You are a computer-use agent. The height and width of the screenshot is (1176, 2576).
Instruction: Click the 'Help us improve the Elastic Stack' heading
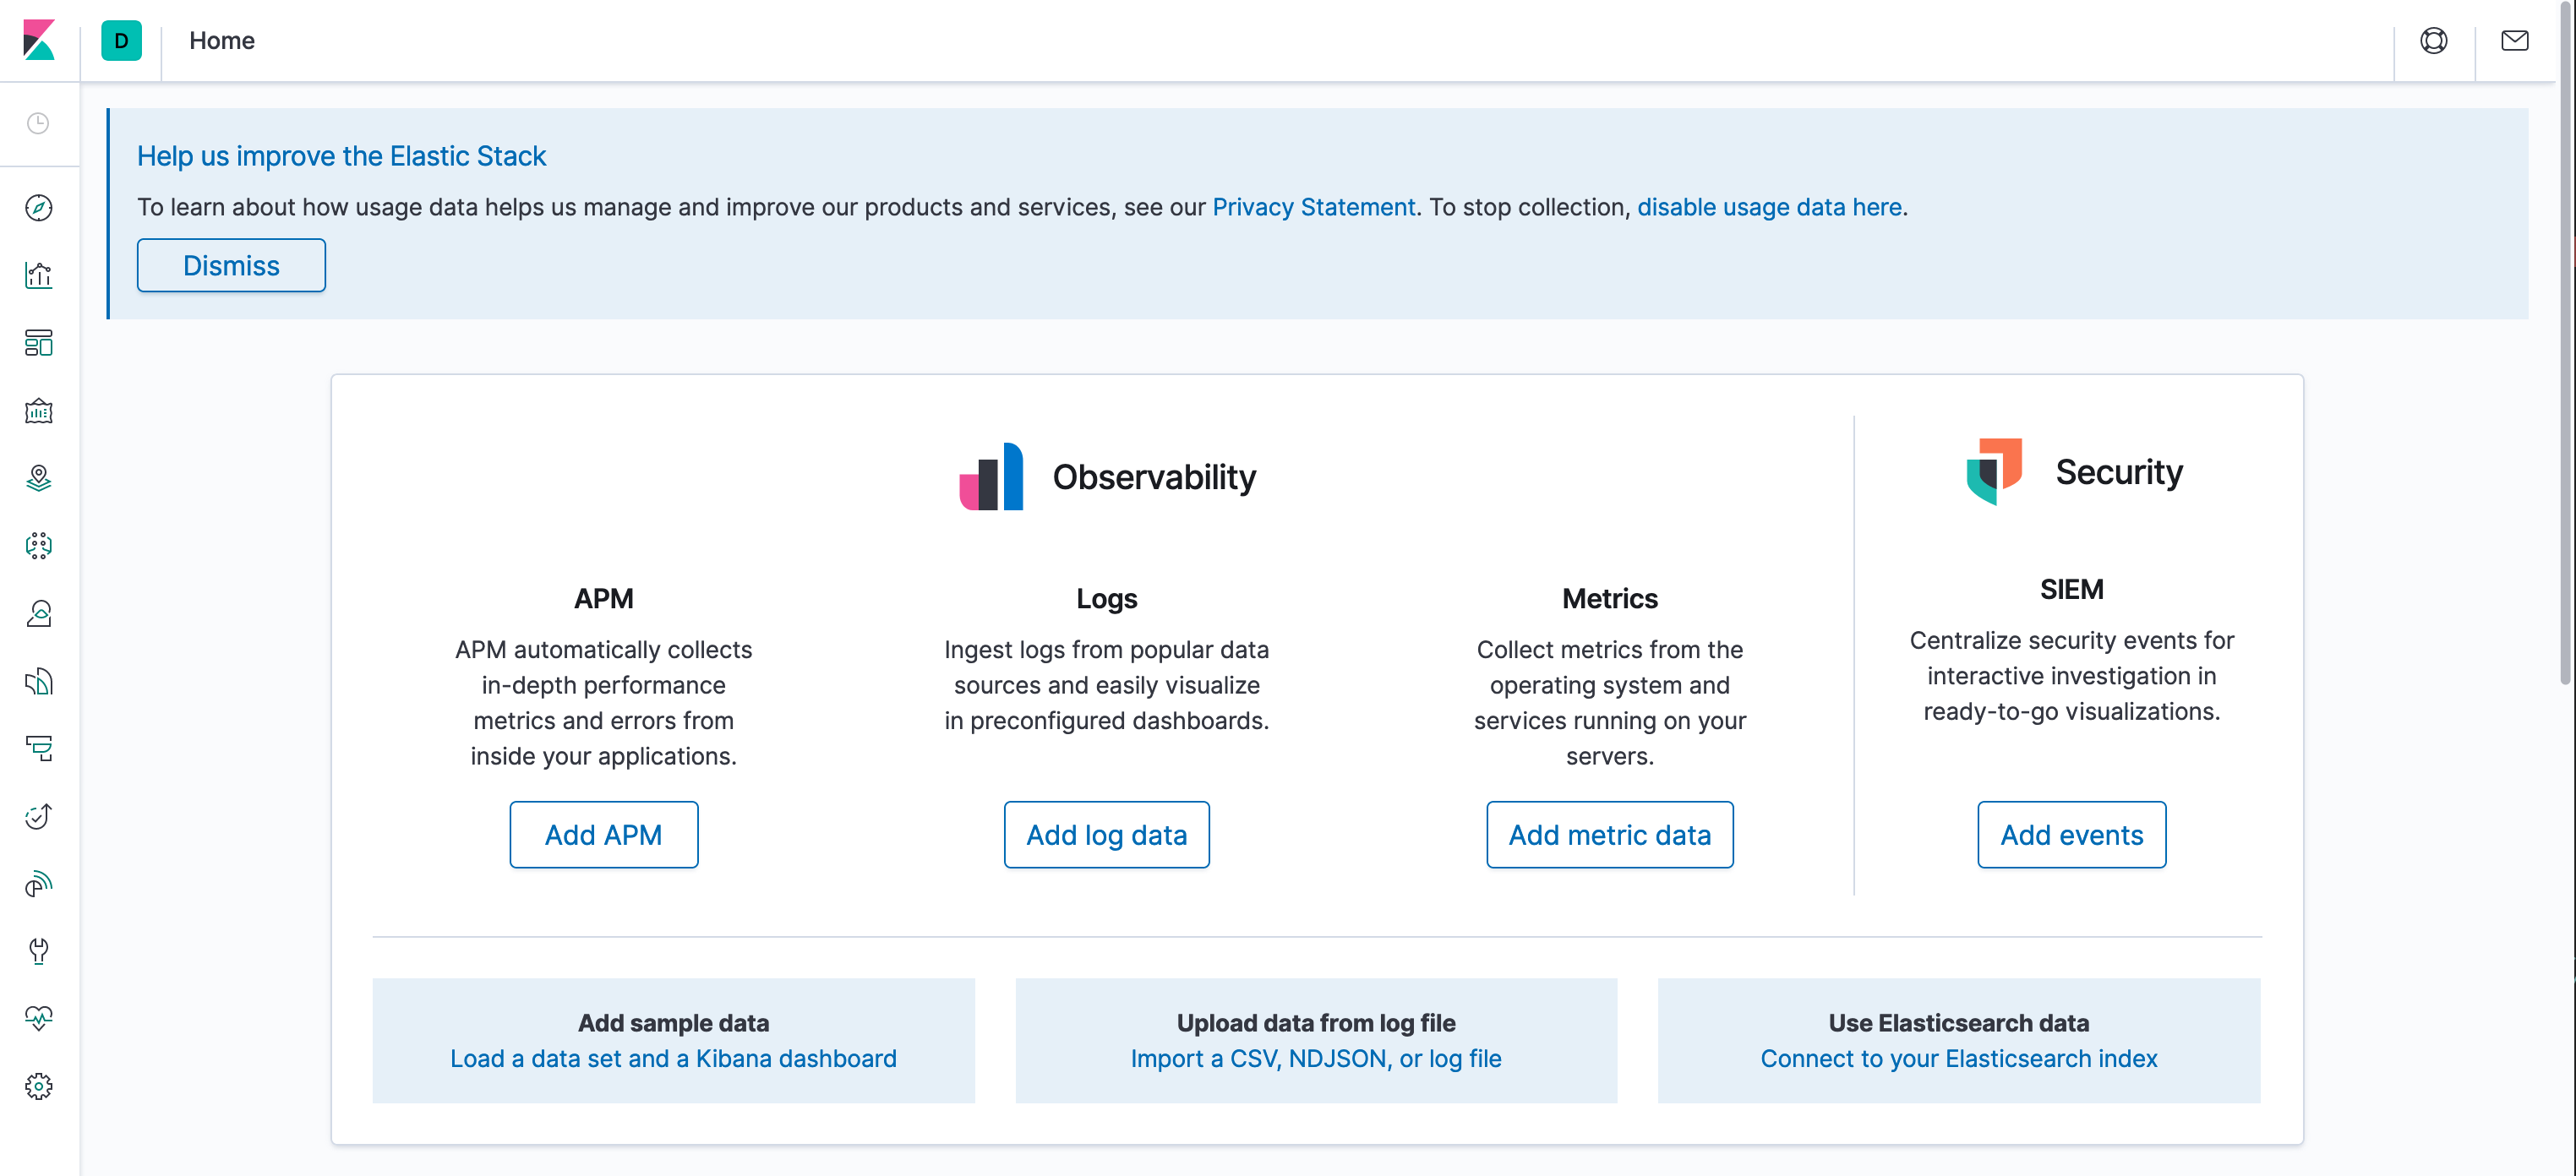[x=341, y=156]
